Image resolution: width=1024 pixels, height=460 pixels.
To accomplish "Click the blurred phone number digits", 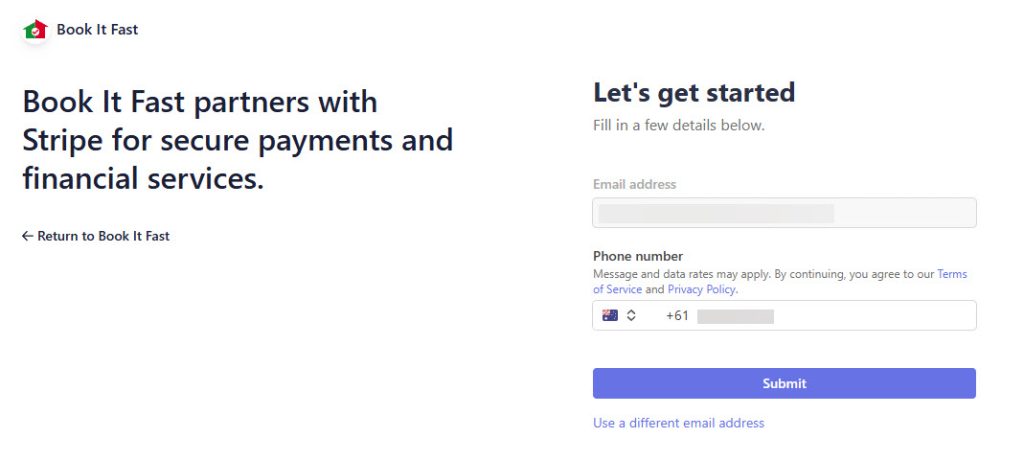I will point(736,316).
